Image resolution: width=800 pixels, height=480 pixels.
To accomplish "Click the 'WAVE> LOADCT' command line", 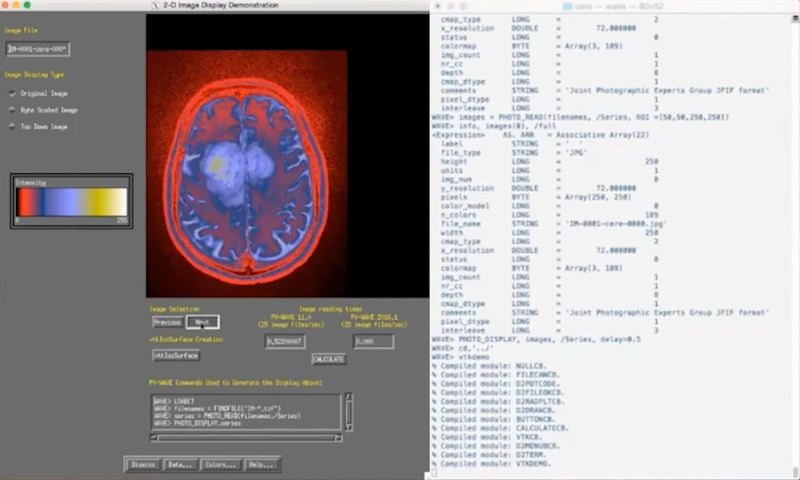I will tap(174, 401).
